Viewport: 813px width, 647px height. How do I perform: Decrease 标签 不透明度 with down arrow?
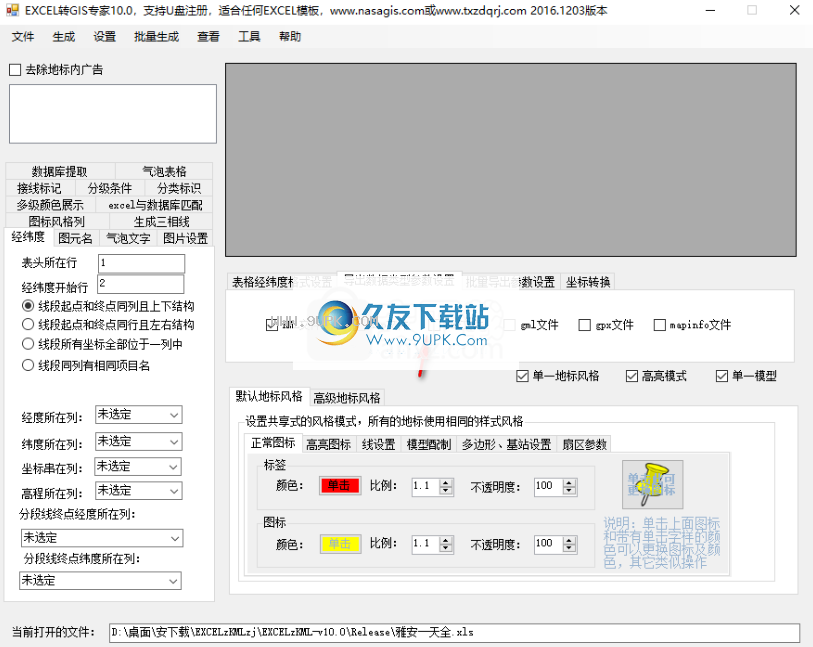570,490
